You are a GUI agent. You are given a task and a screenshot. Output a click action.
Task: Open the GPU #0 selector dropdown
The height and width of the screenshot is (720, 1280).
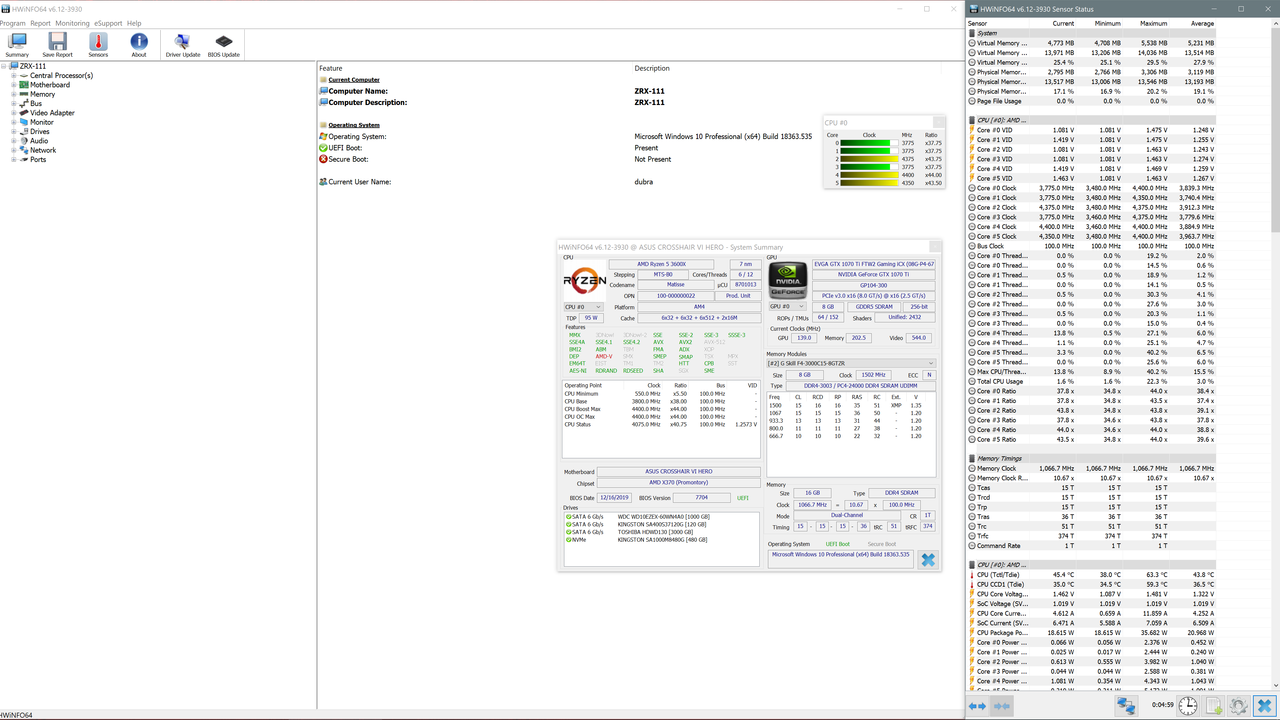coord(787,307)
